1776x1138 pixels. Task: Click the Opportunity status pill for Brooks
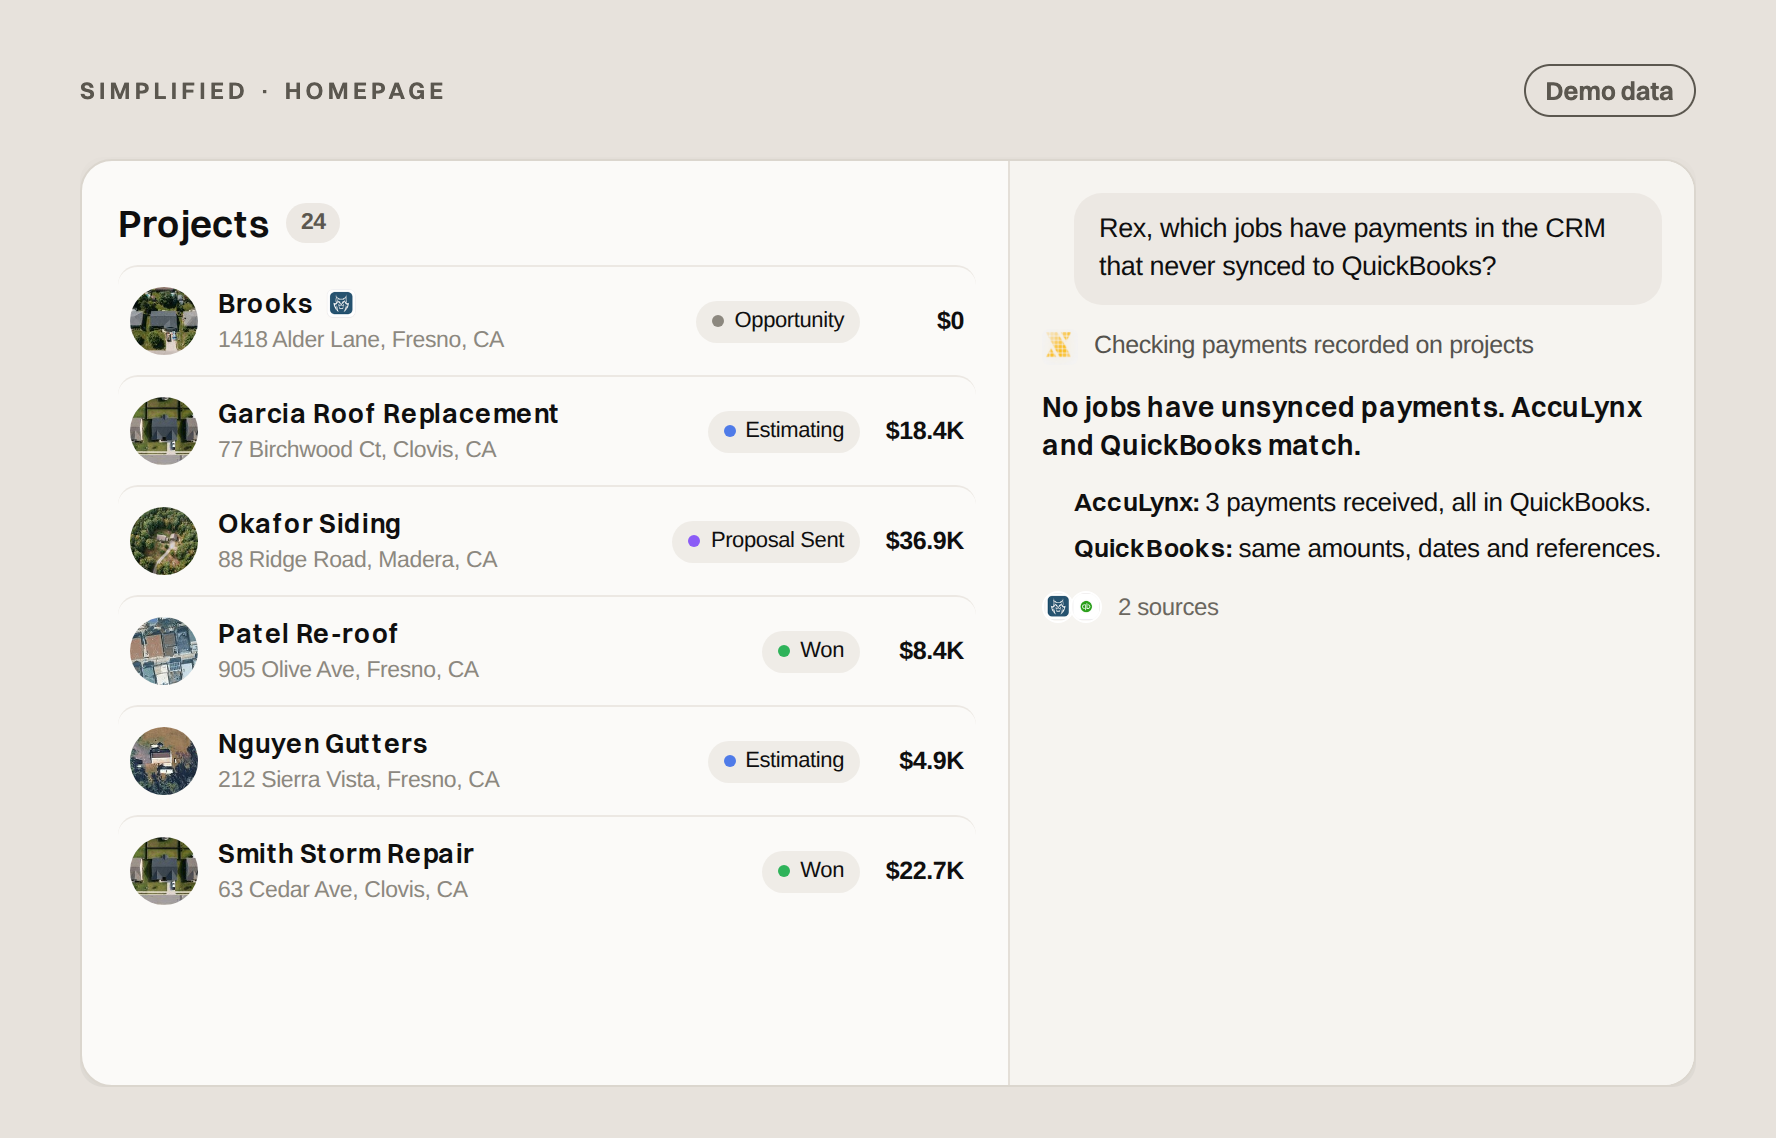pos(778,321)
